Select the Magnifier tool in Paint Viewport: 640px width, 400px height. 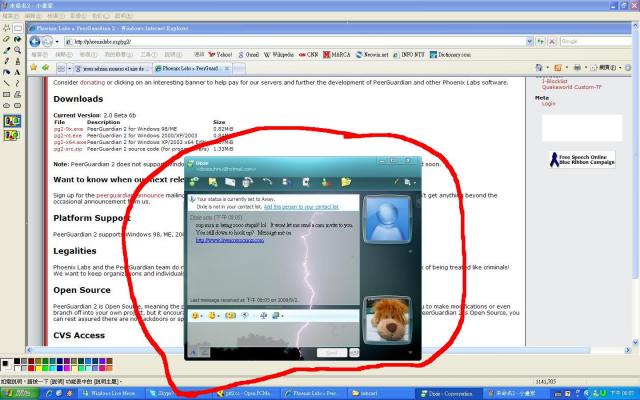point(18,50)
